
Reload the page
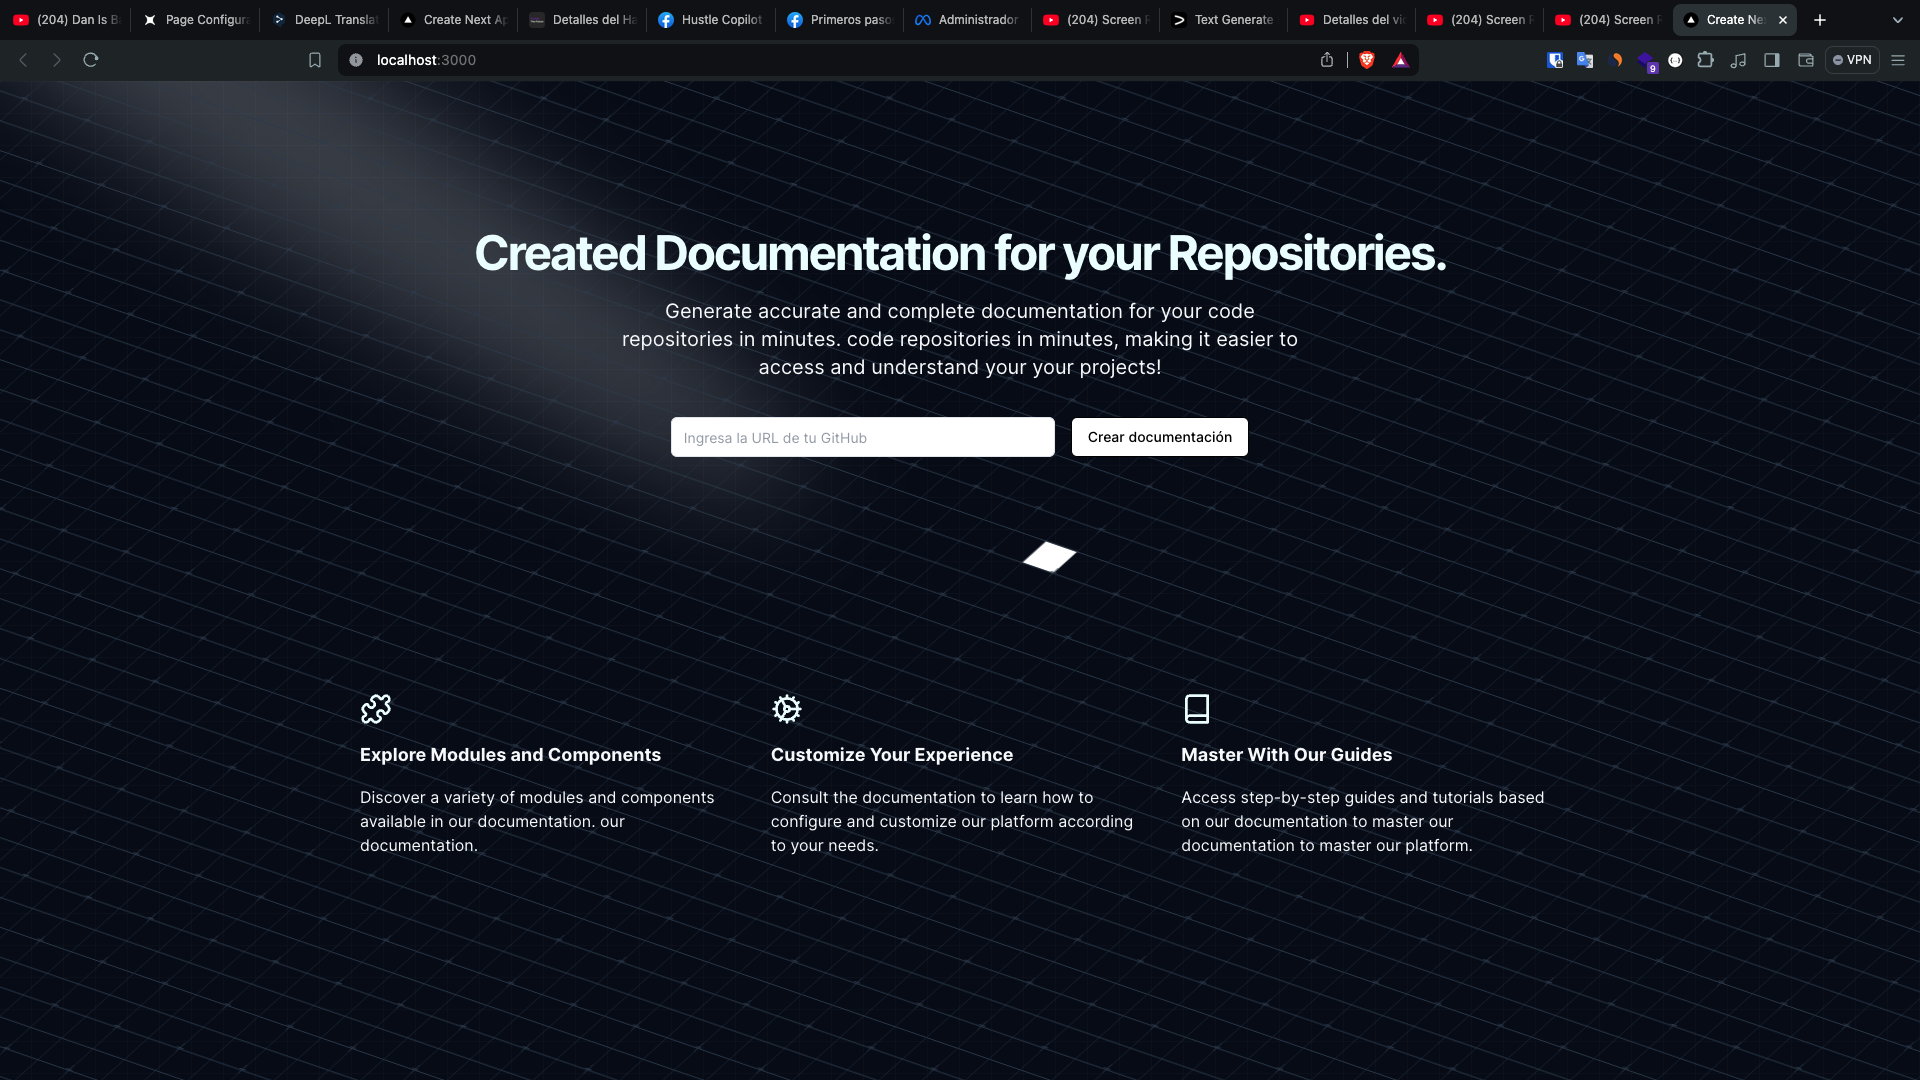pos(91,60)
